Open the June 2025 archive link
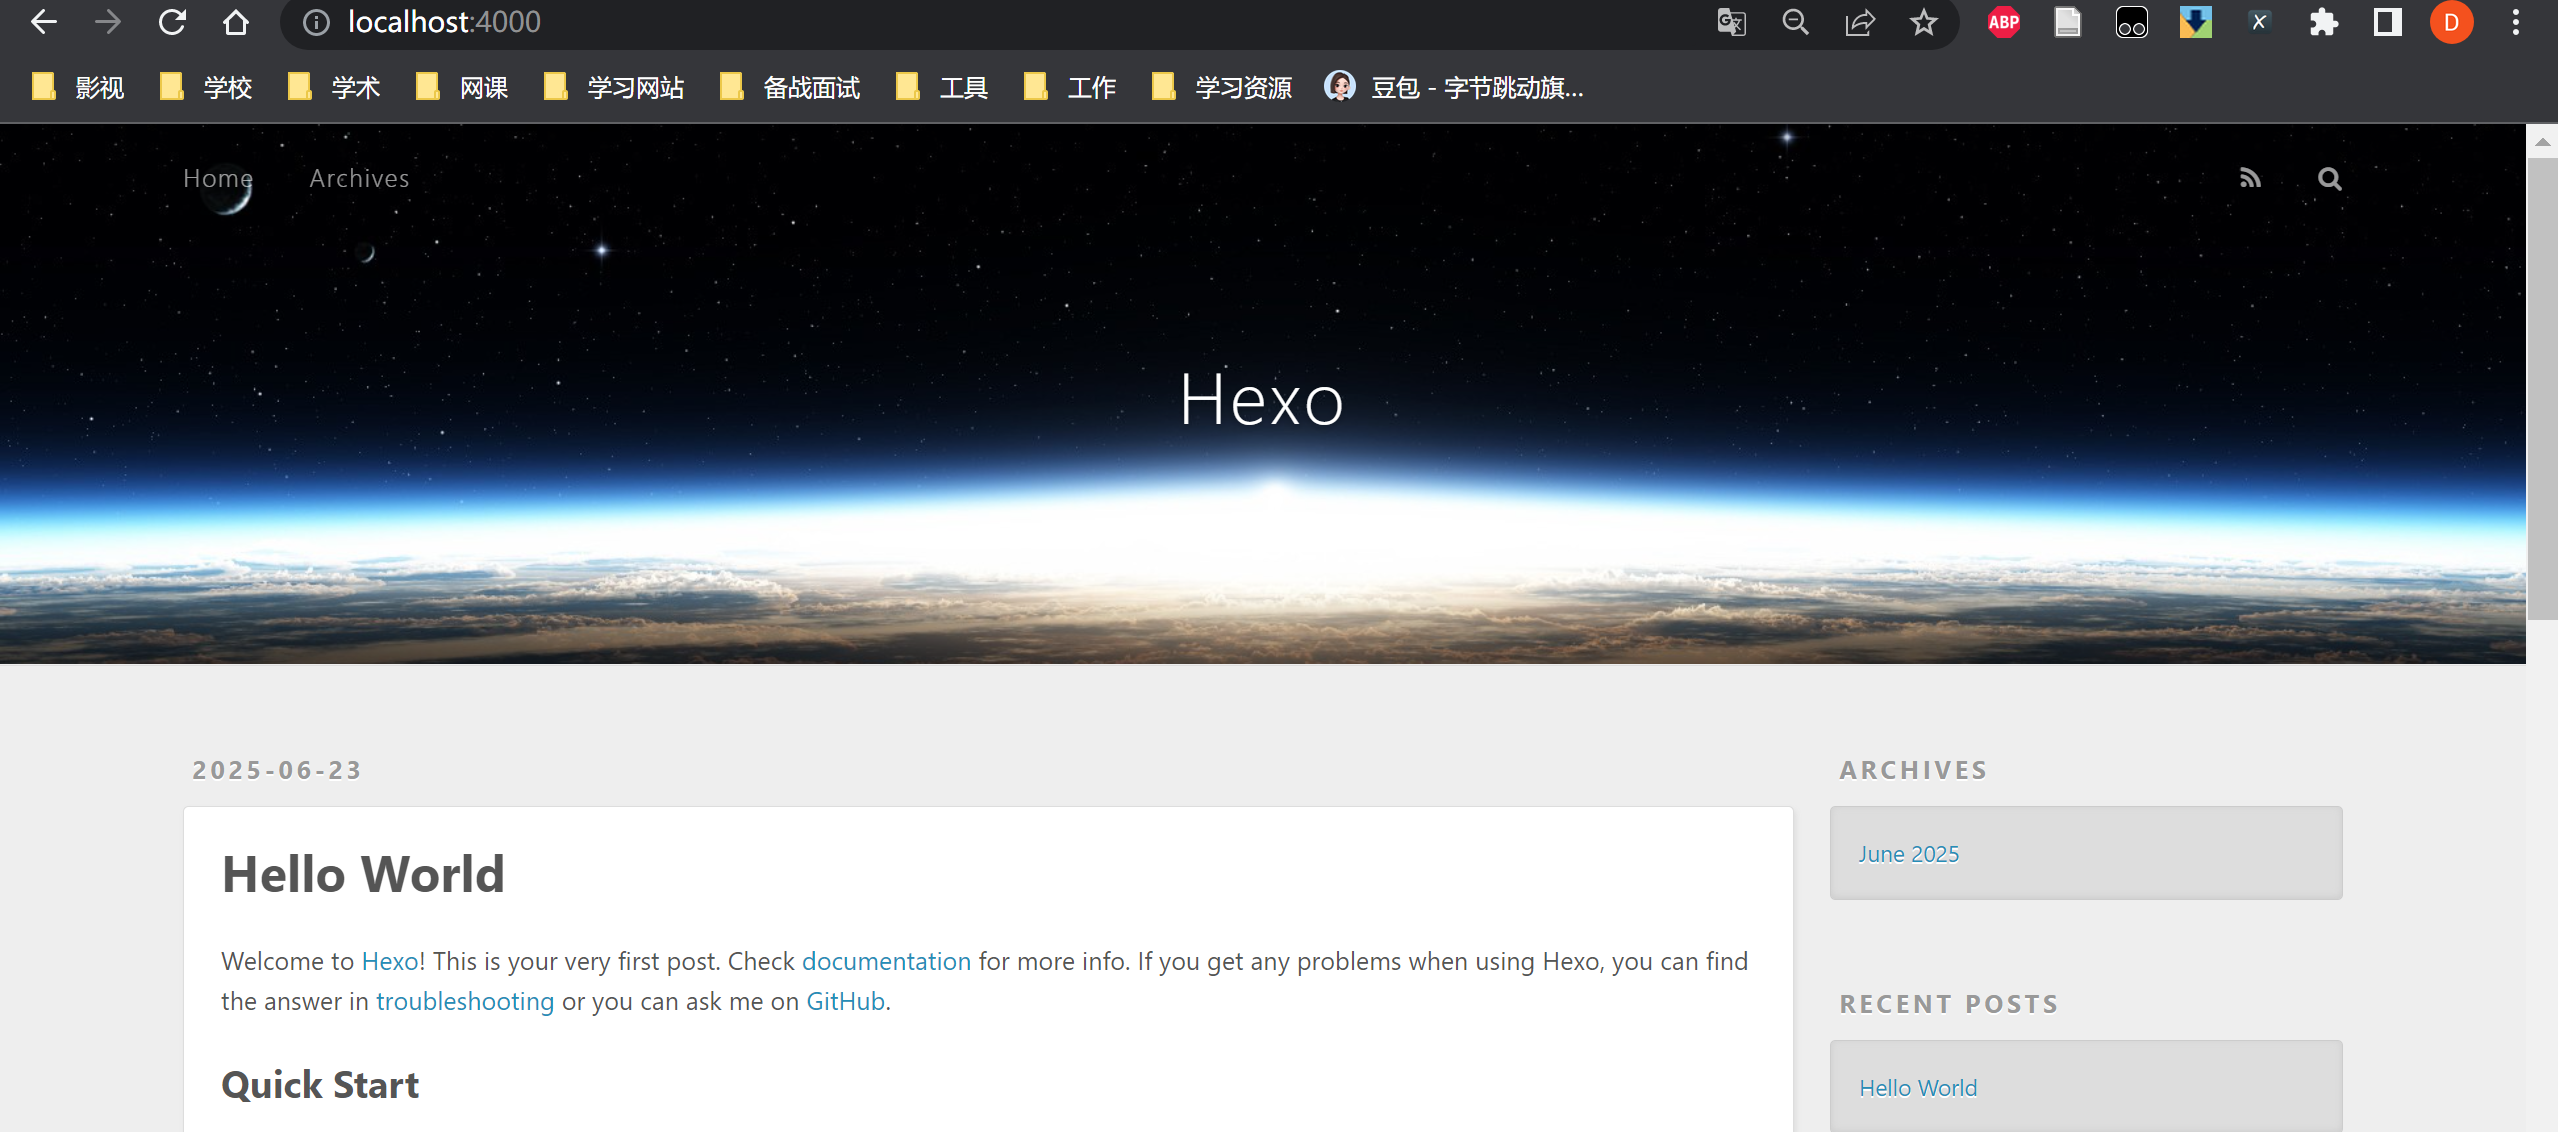 (x=1908, y=854)
